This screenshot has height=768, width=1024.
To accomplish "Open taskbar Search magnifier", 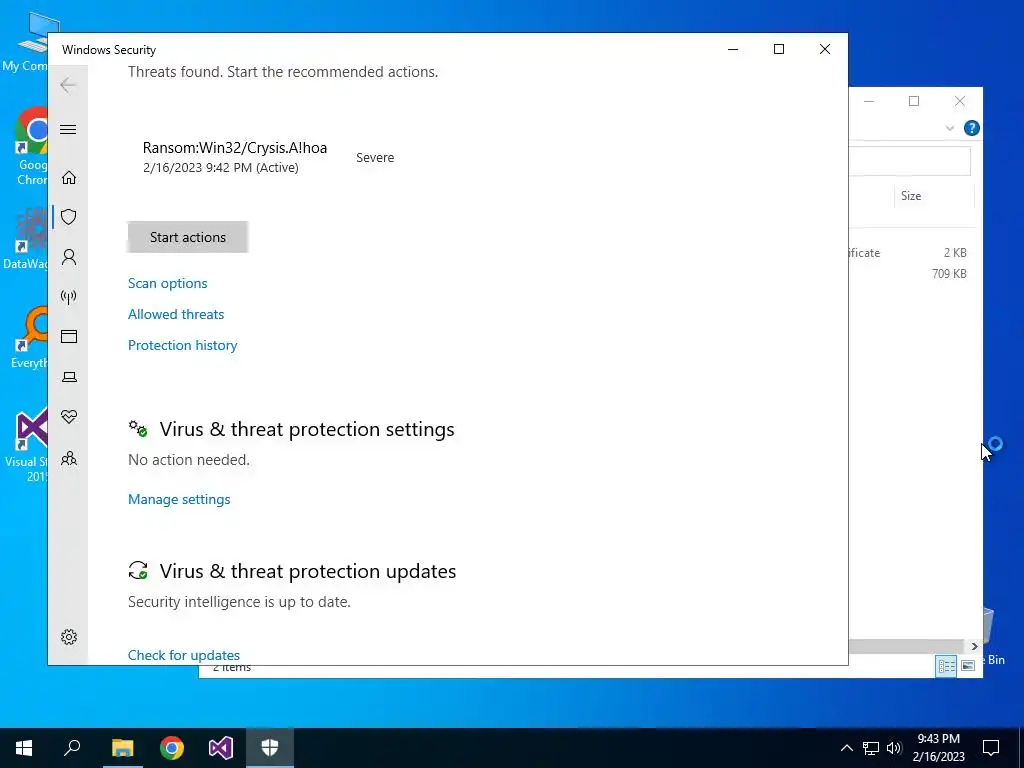I will (x=72, y=748).
